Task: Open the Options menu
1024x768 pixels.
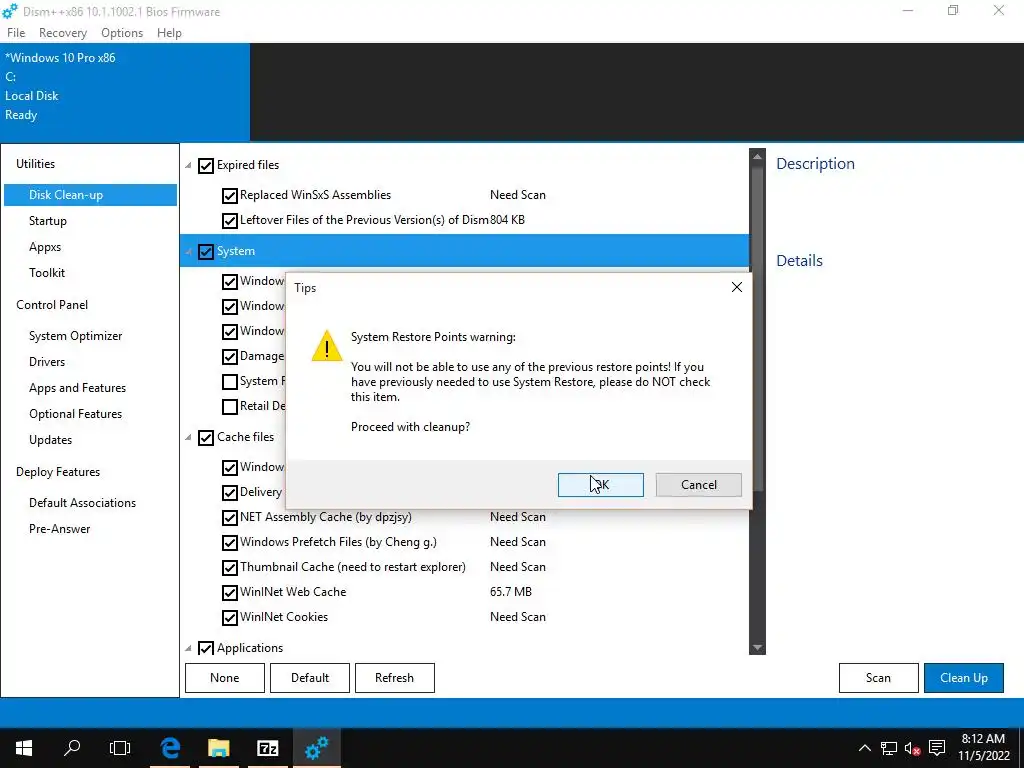Action: pos(122,33)
